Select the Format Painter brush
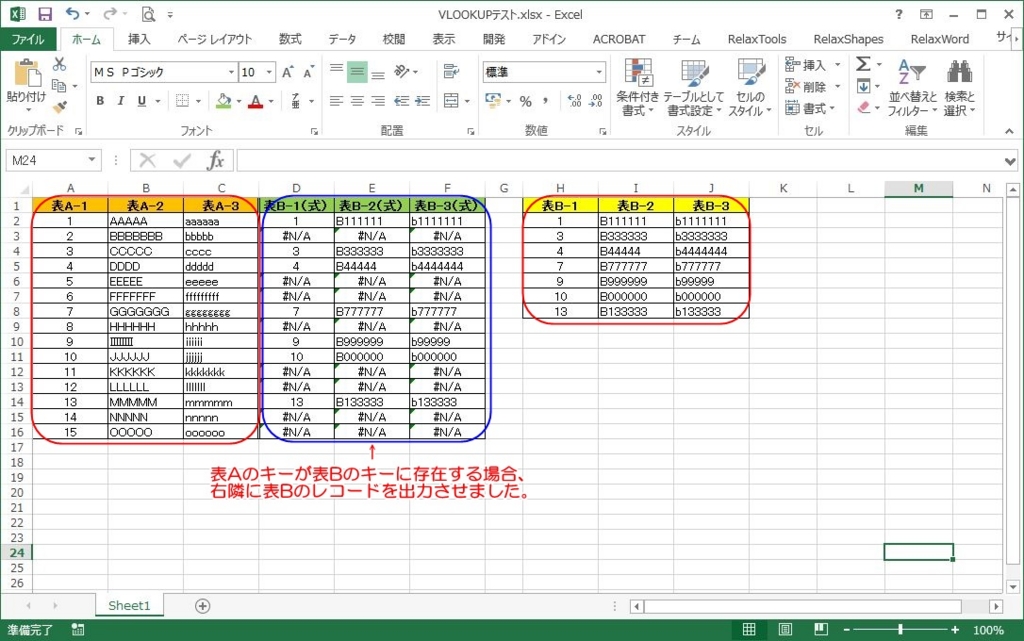 (x=59, y=106)
